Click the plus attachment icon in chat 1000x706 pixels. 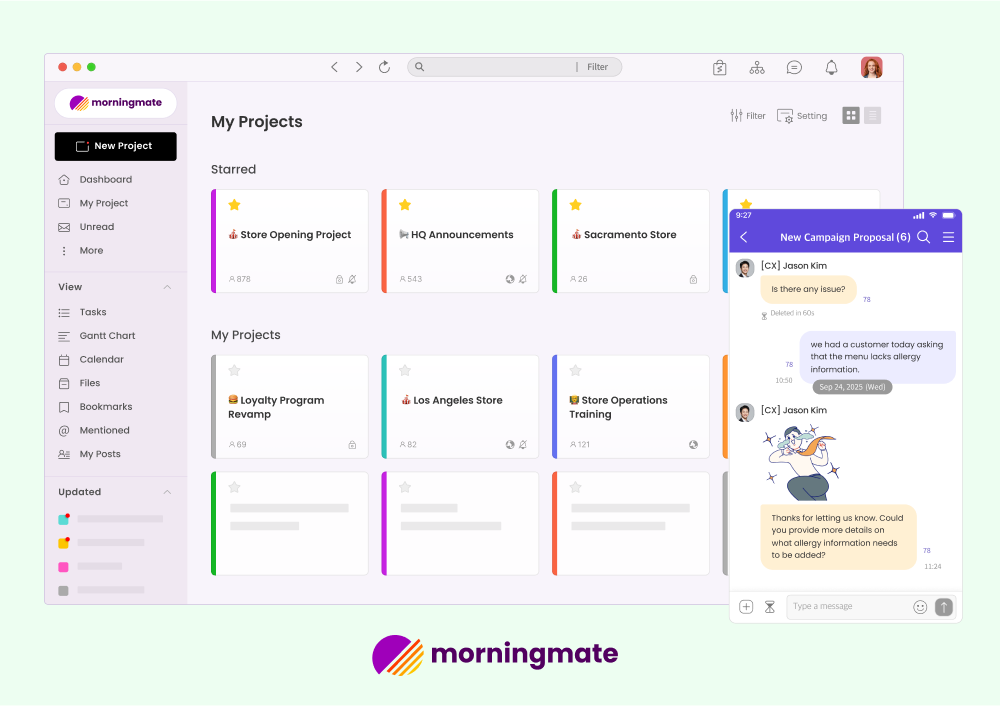tap(746, 607)
